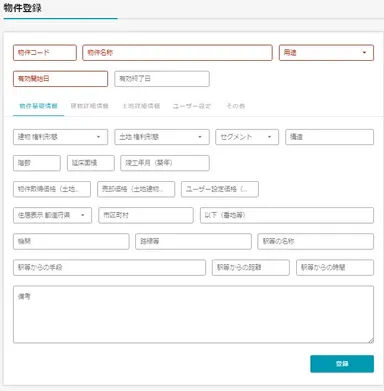Focus the 売却価格 field
384x391 pixels.
tap(136, 189)
